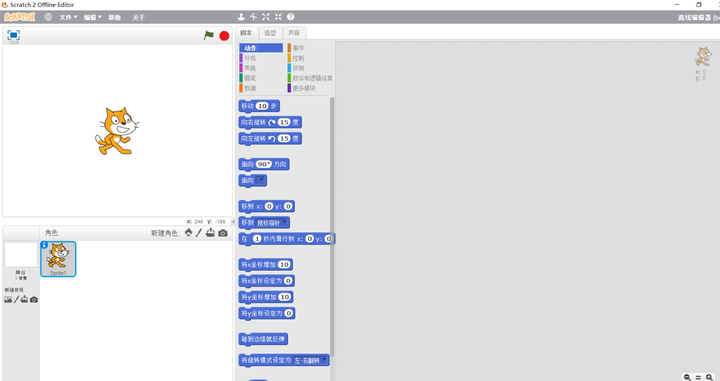
Task: Reset scripts area zoom
Action: pos(698,377)
